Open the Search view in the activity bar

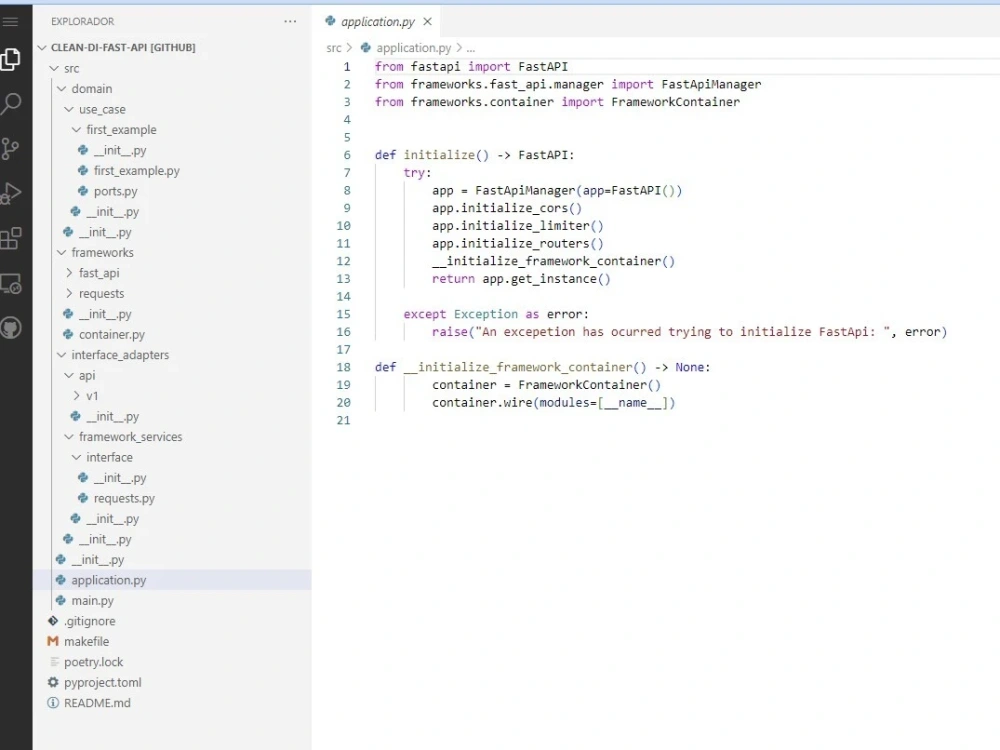tap(13, 103)
